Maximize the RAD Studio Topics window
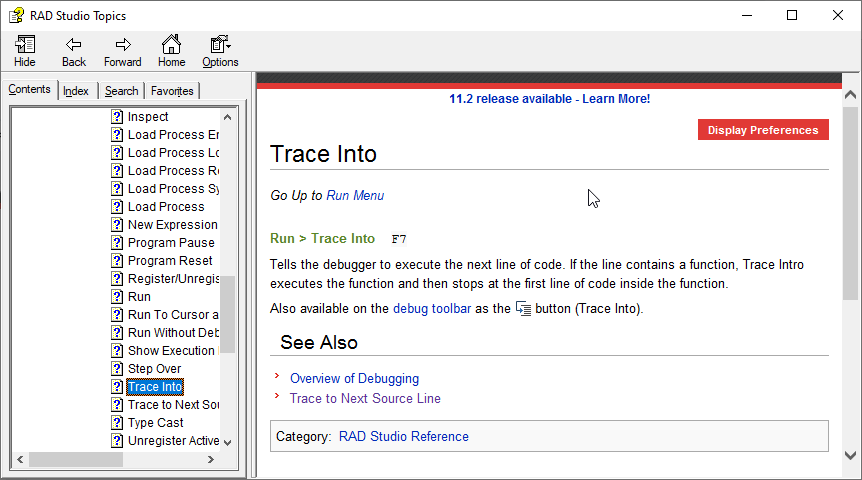 click(x=792, y=15)
